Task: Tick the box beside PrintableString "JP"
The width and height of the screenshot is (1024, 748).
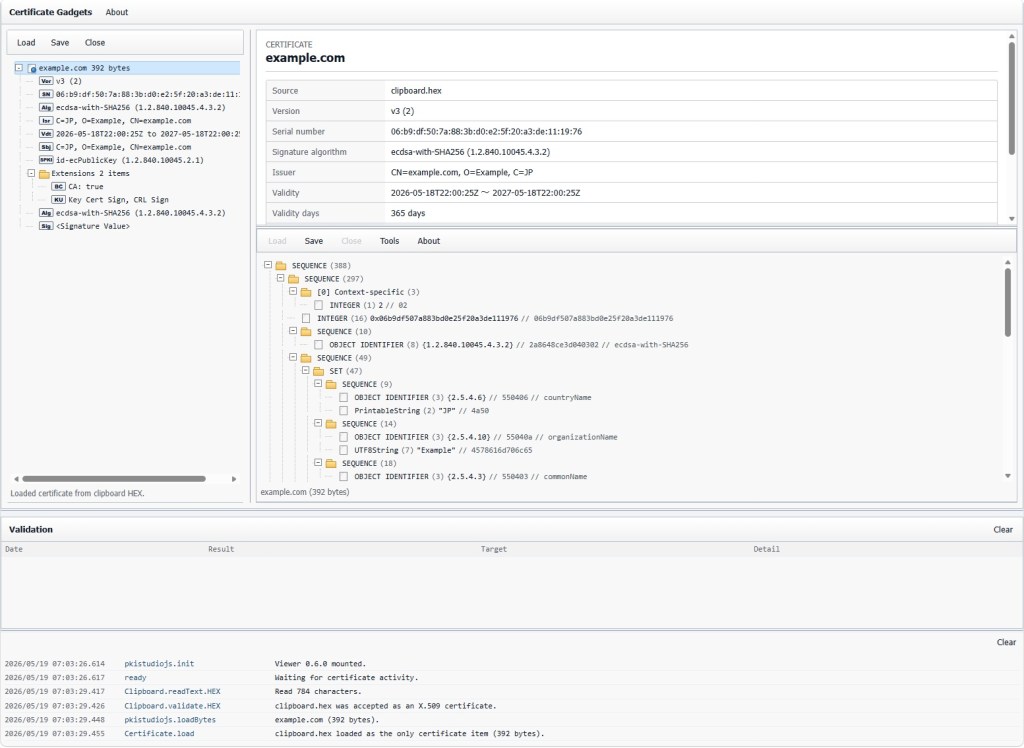Action: click(x=344, y=411)
